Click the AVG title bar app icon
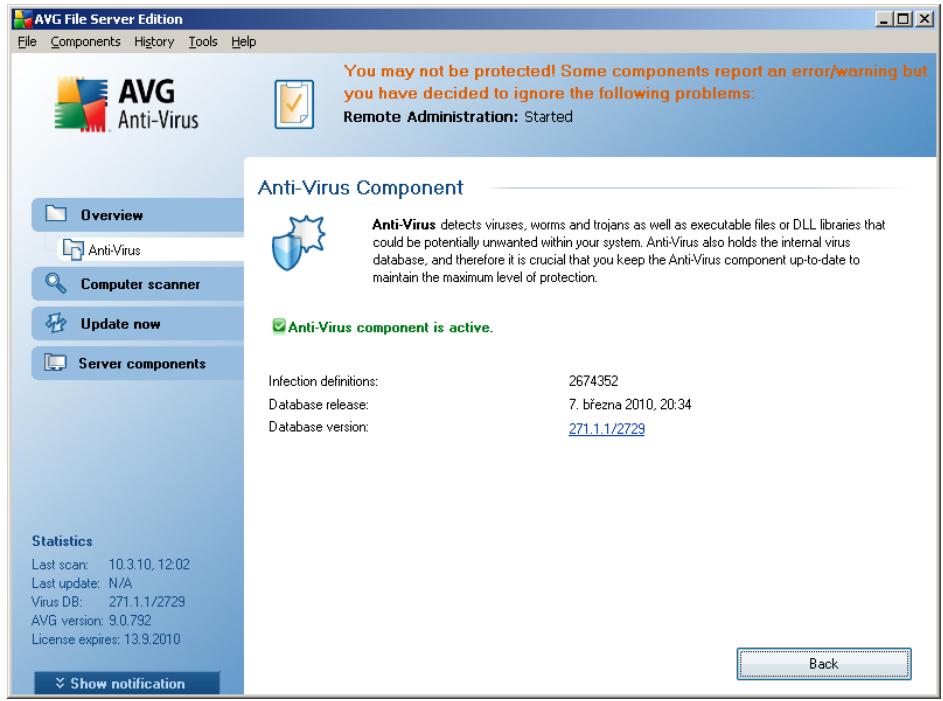The width and height of the screenshot is (943, 701). [23, 19]
